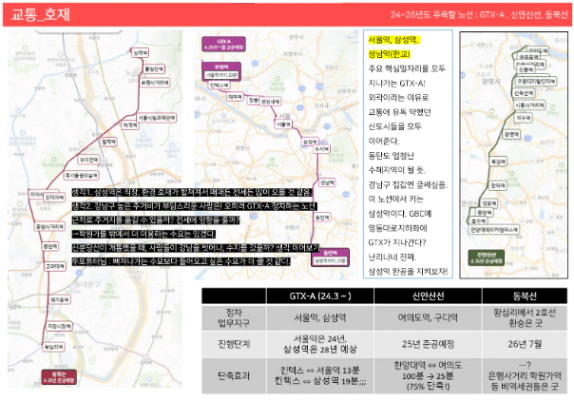Select the 불암산역 station label
Image resolution: width=574 pixels, height=401 pixels.
point(153,68)
